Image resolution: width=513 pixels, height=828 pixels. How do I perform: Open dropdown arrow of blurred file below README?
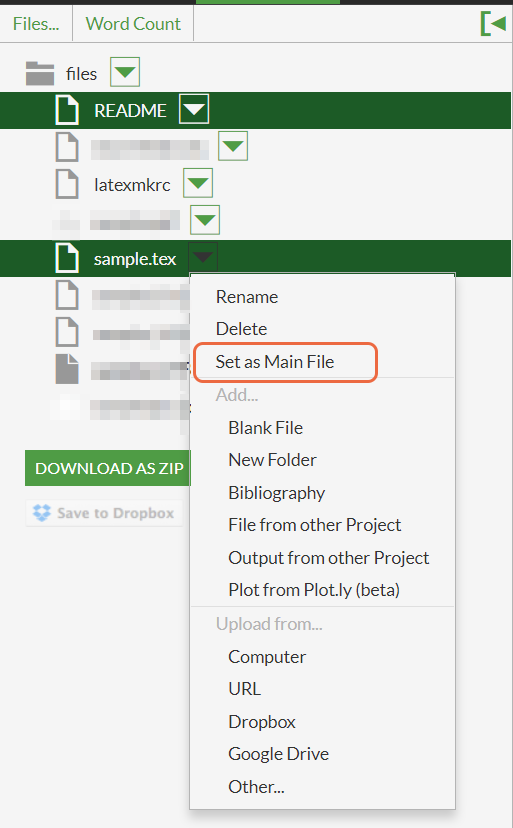pos(233,146)
